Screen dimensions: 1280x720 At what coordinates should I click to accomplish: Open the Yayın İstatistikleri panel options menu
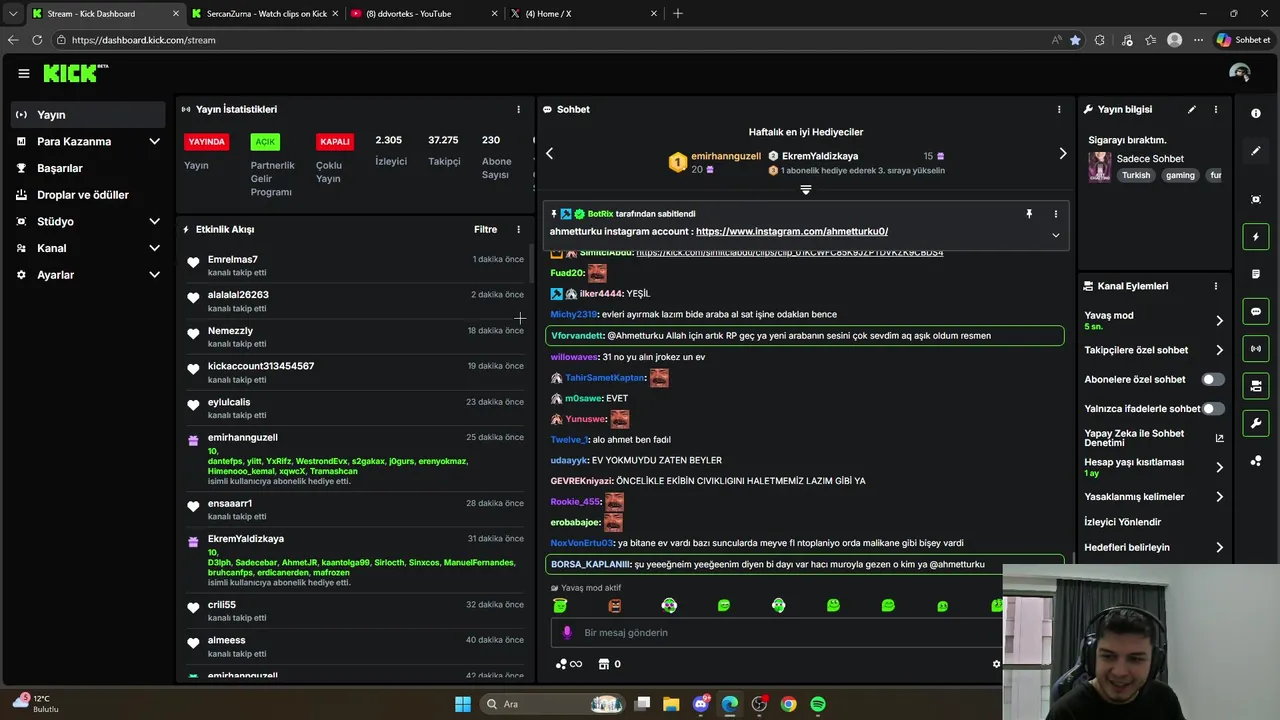pos(518,109)
